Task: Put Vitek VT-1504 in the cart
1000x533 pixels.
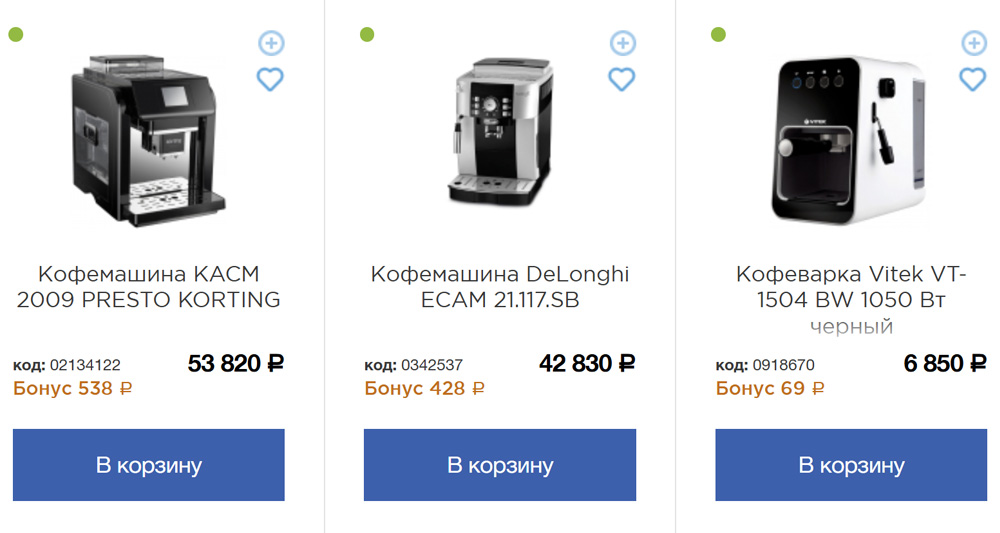Action: (x=851, y=465)
